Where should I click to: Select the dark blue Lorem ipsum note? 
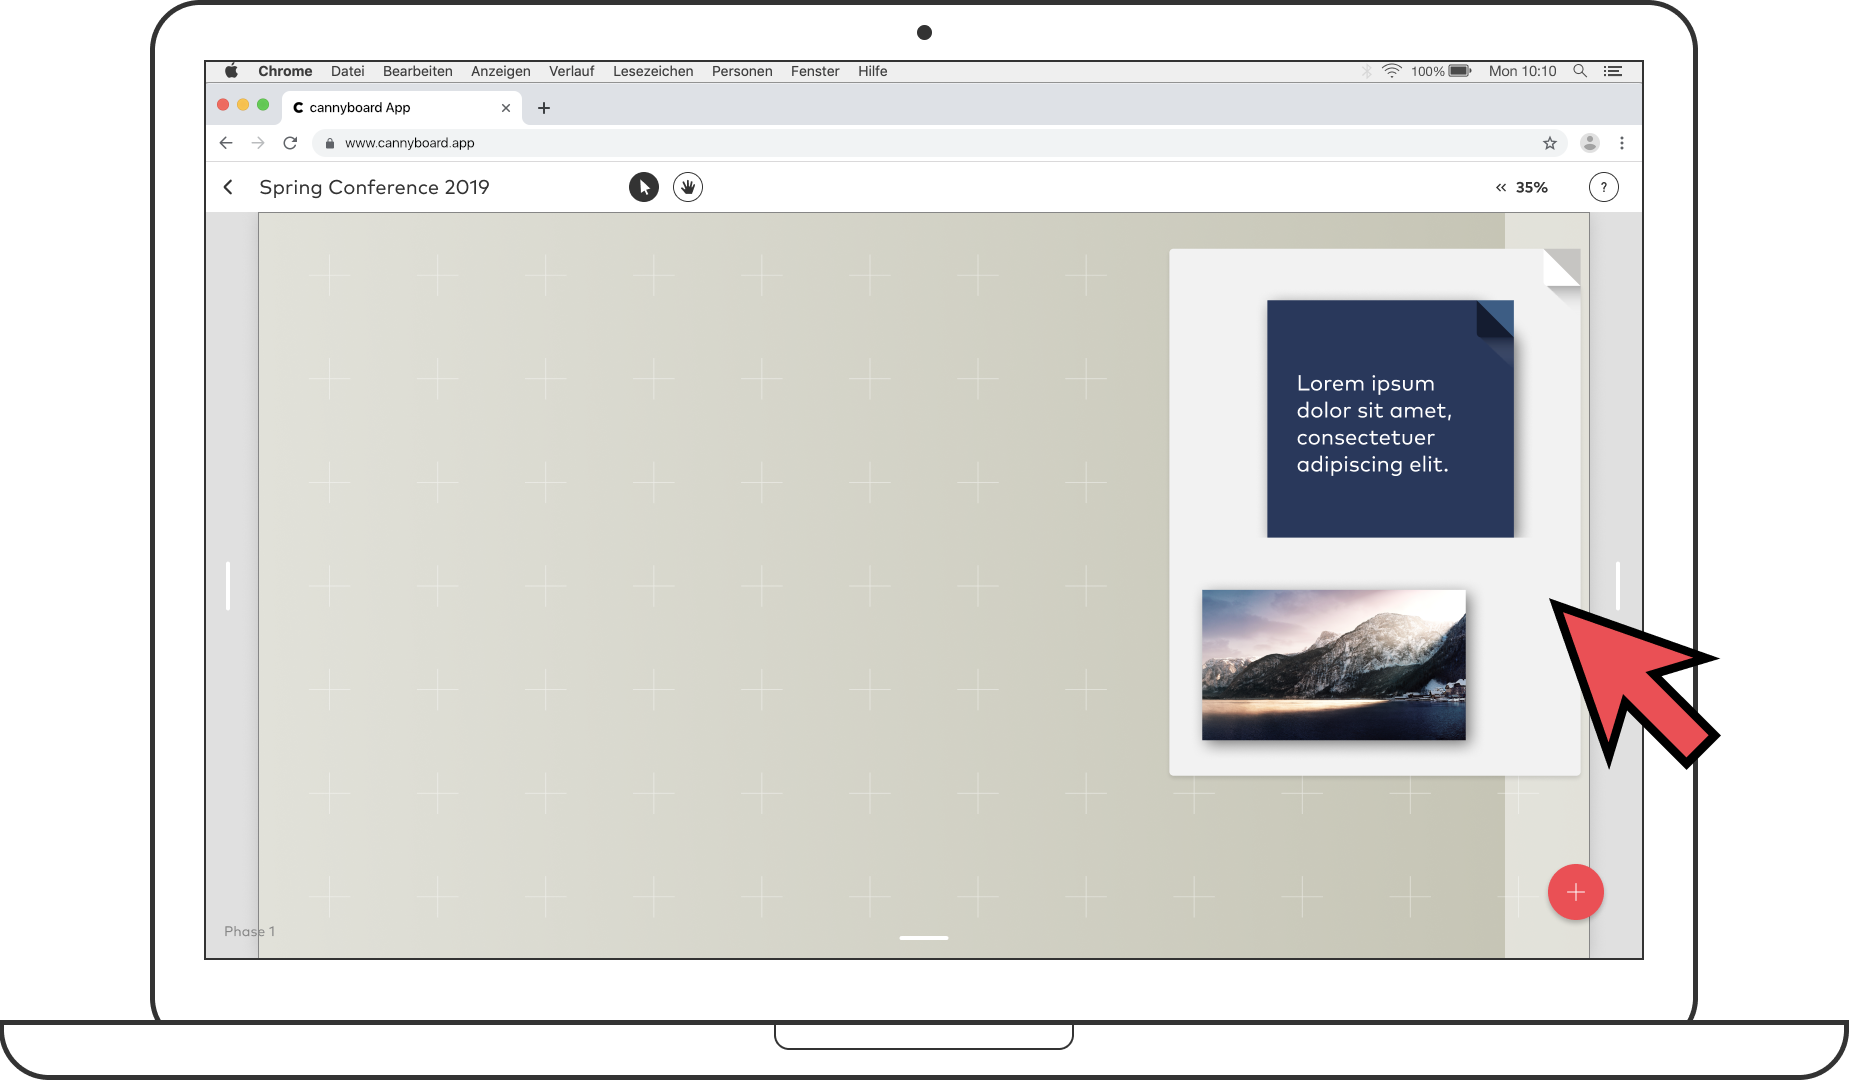pyautogui.click(x=1390, y=419)
